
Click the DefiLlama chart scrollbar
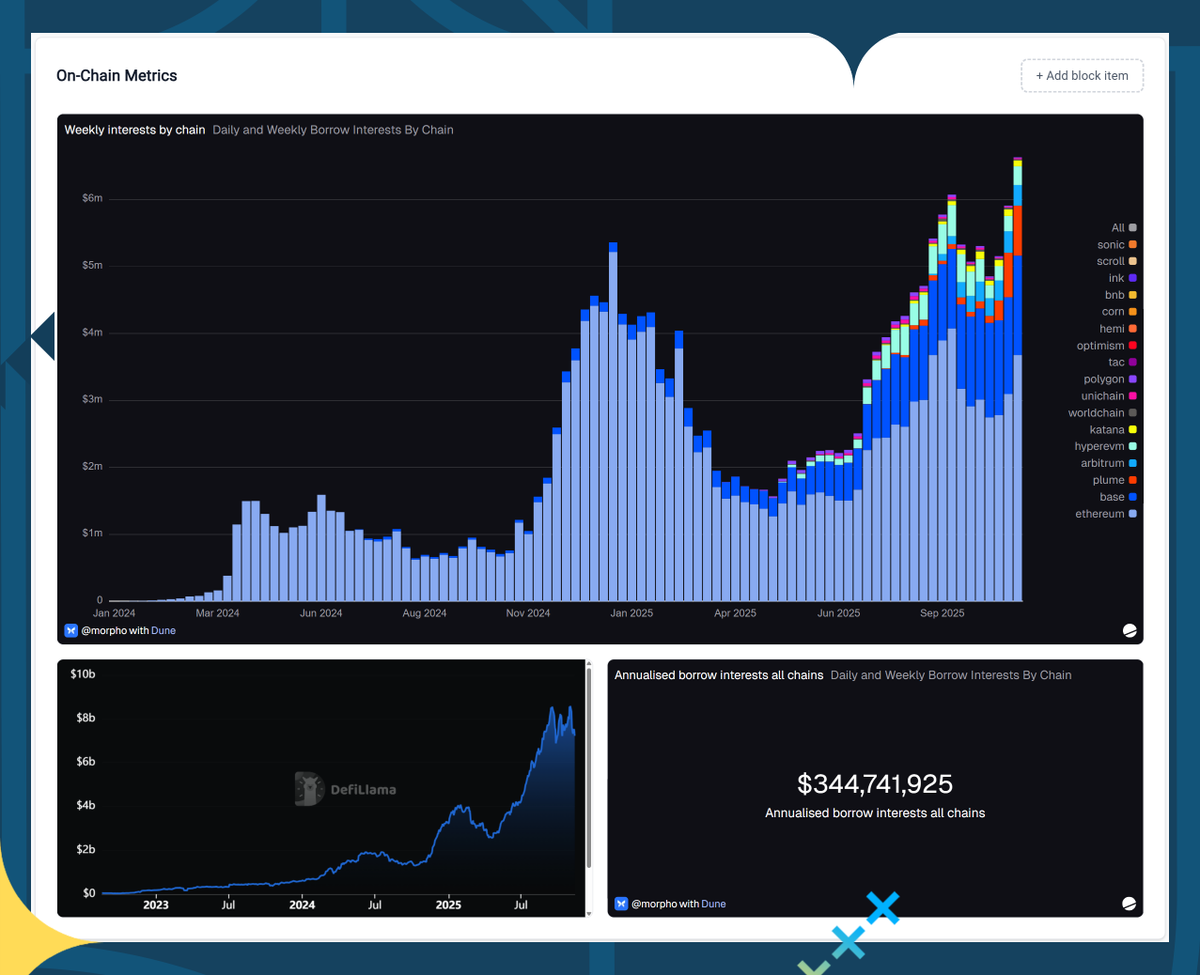589,767
